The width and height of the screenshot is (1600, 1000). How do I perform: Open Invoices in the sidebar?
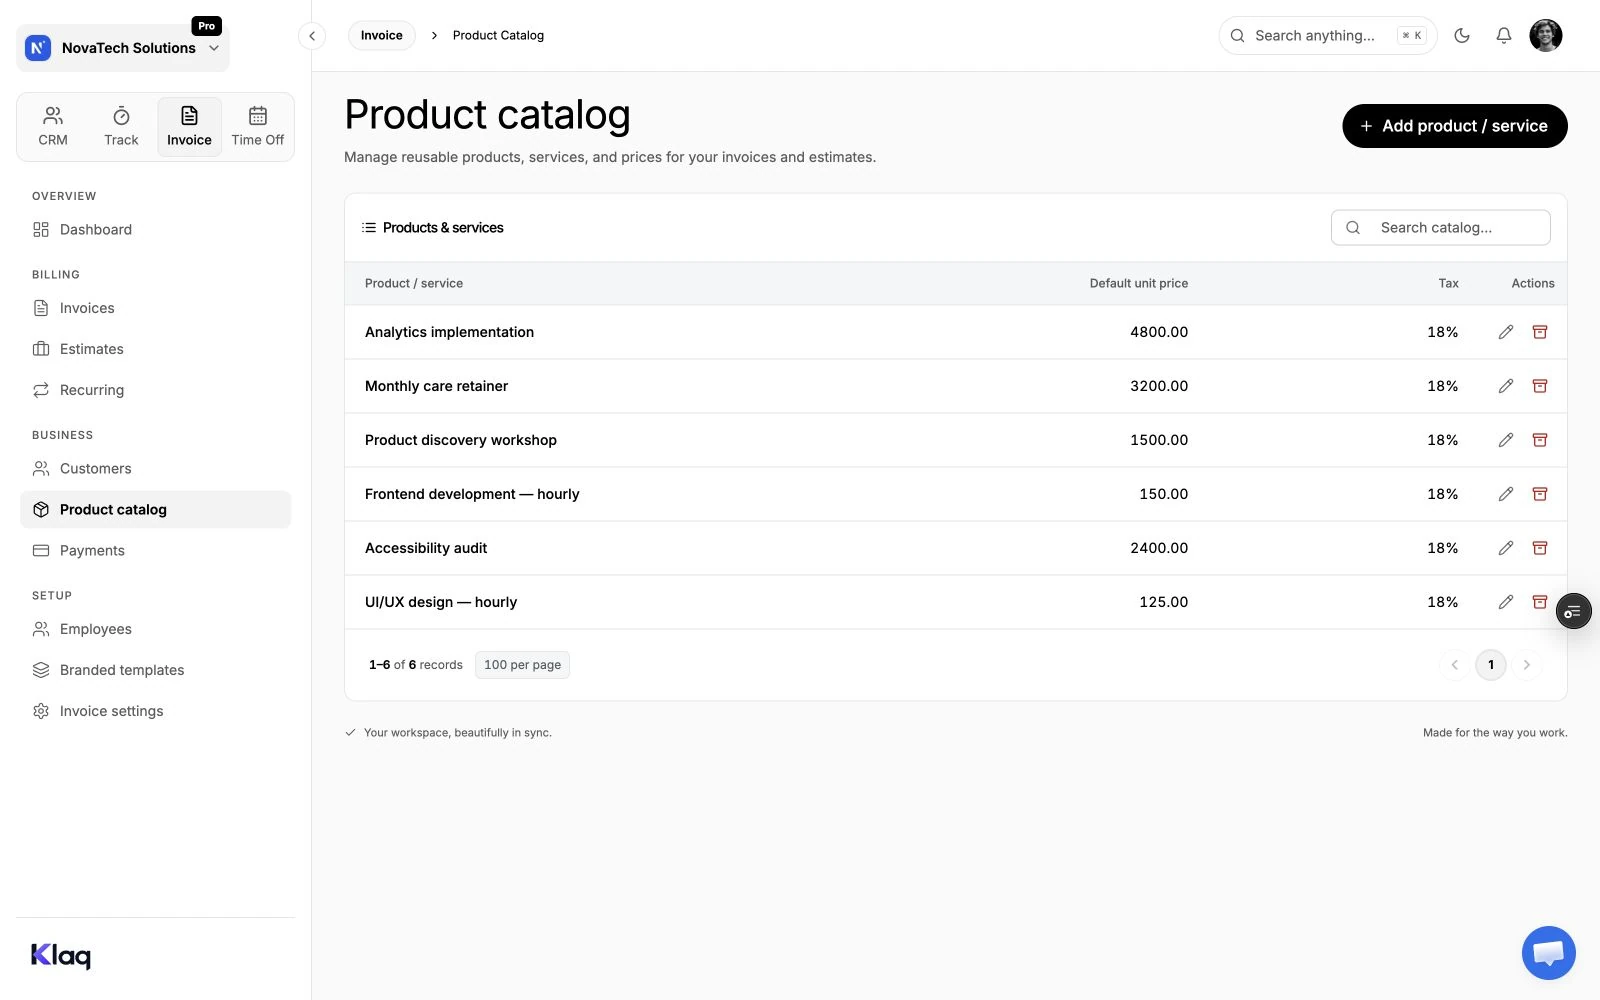pos(156,308)
